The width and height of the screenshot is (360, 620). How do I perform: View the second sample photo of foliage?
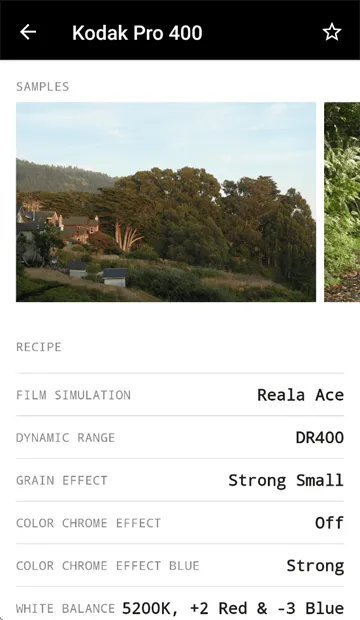click(342, 202)
